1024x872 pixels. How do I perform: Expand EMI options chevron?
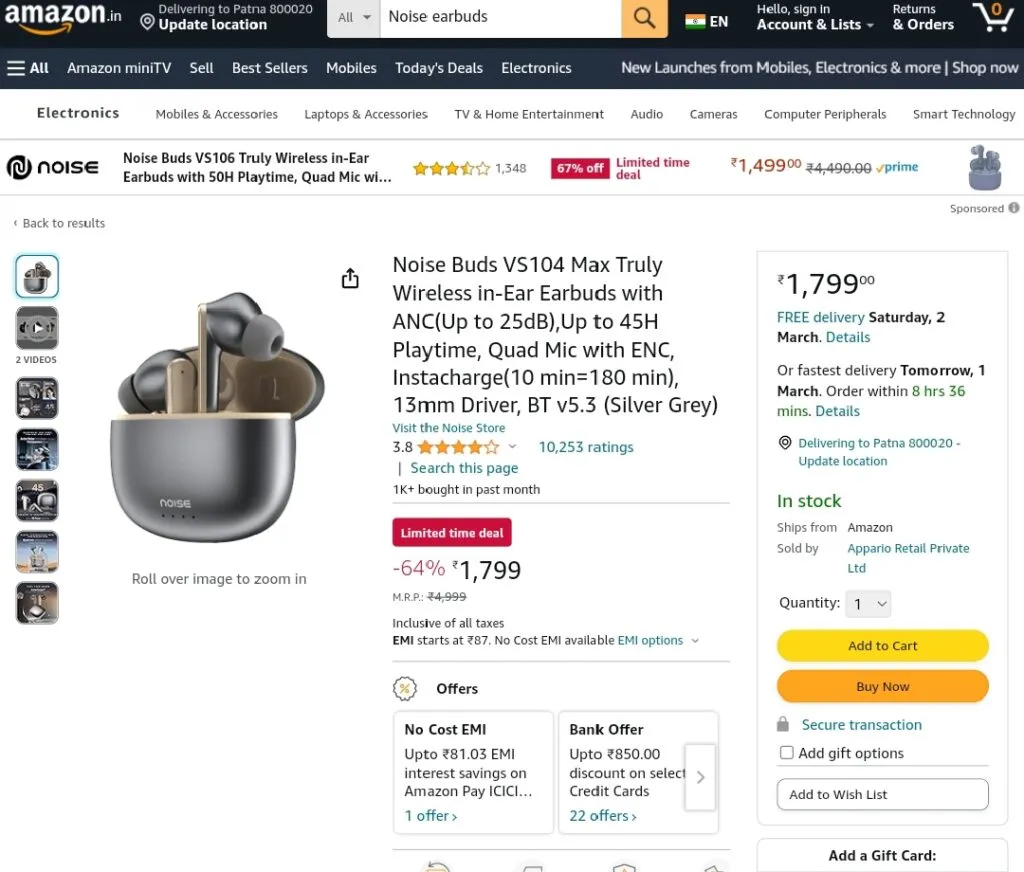[695, 641]
